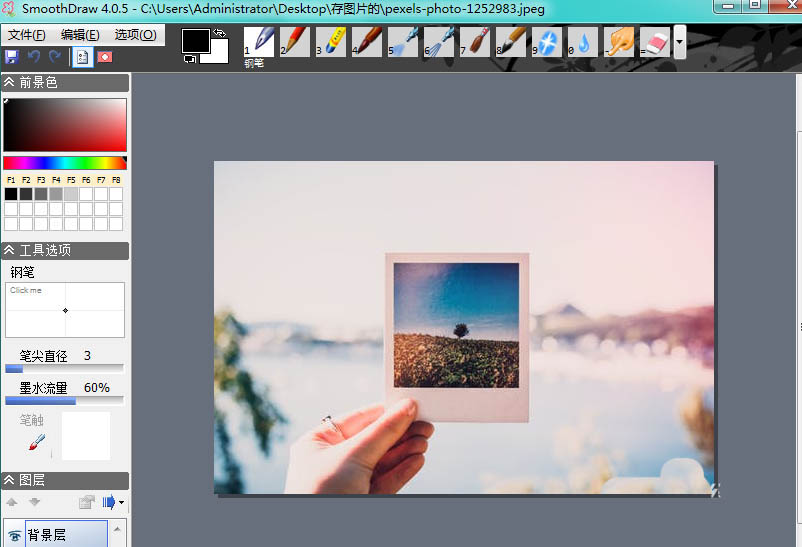Viewport: 802px width, 547px height.
Task: Select the dark gray F2 swatch
Action: [x=26, y=194]
